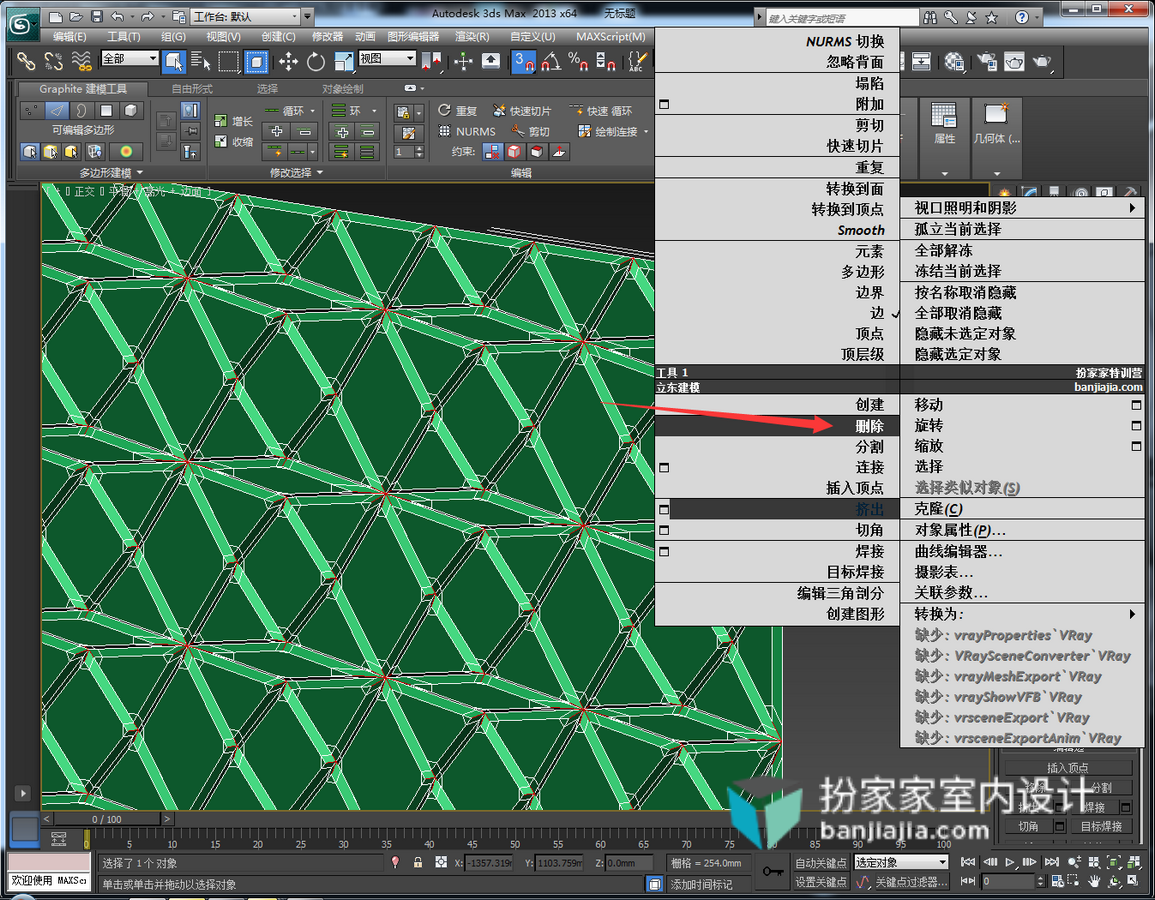
Task: Open the 渲染(R) menu
Action: pyautogui.click(x=471, y=36)
